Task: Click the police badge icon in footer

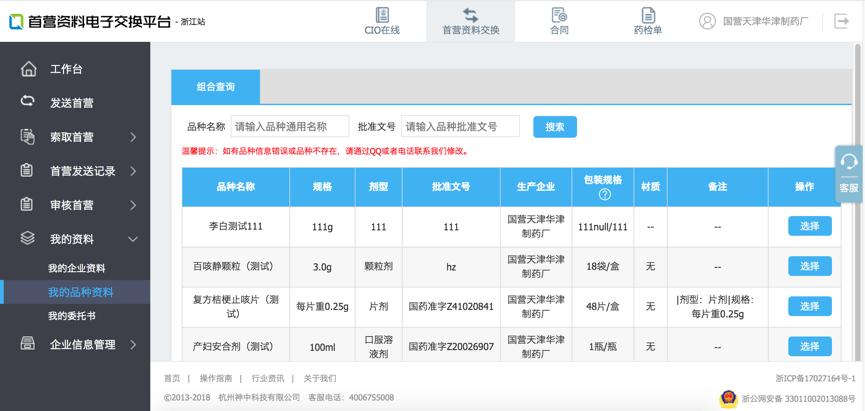Action: click(728, 398)
